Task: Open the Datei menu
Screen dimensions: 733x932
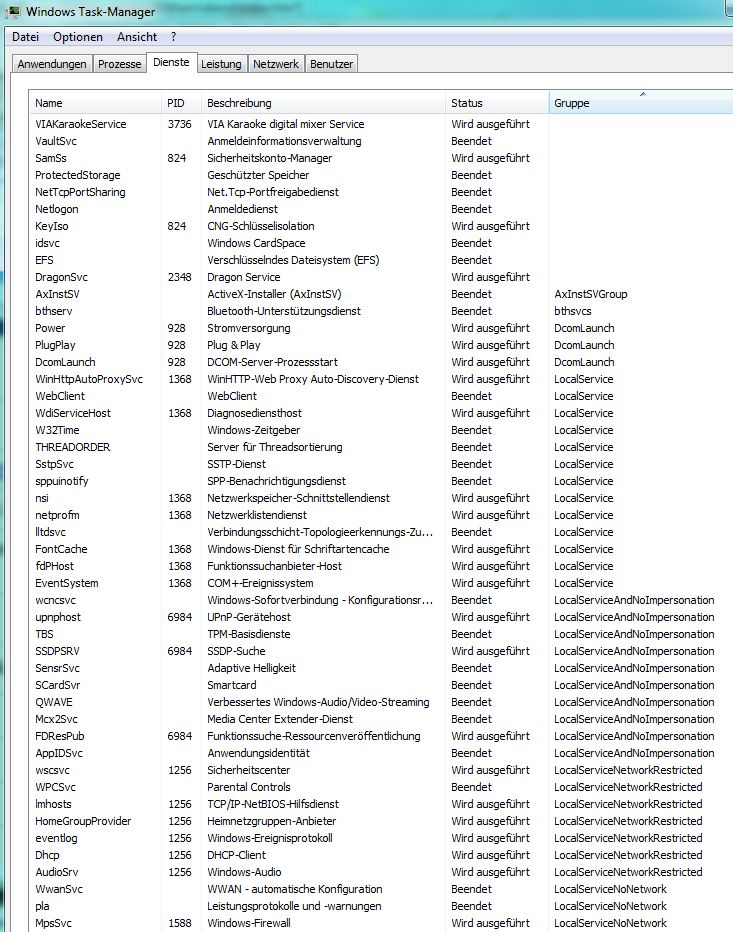Action: coord(25,37)
